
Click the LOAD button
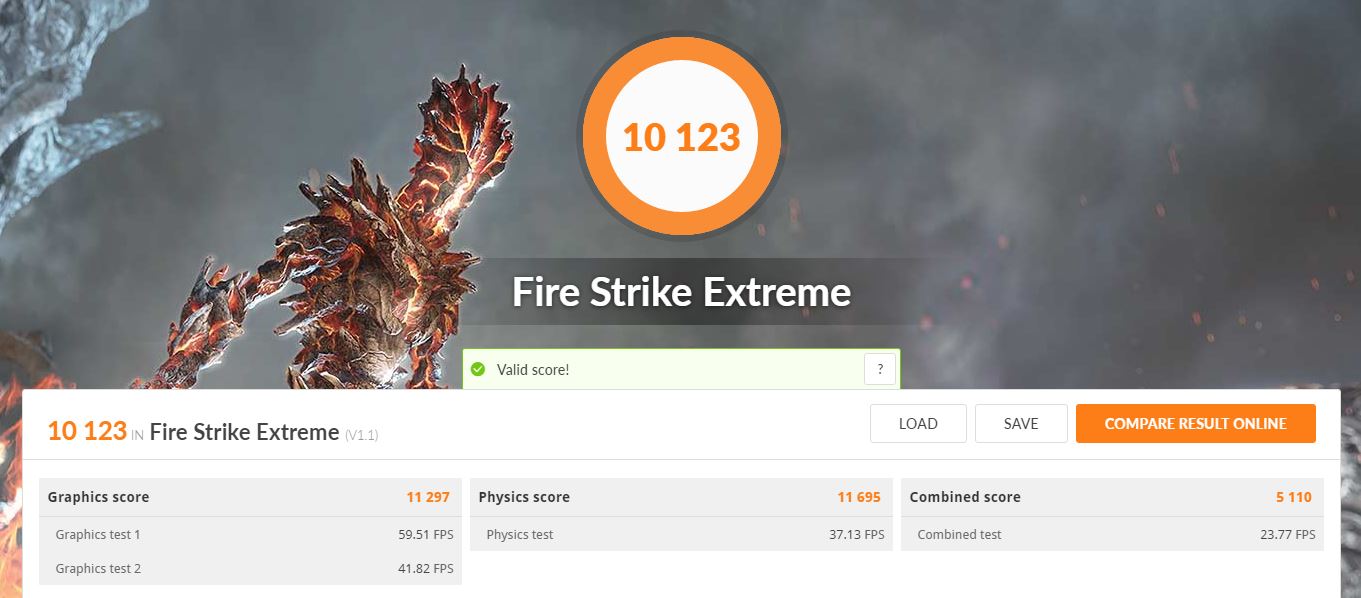[918, 423]
